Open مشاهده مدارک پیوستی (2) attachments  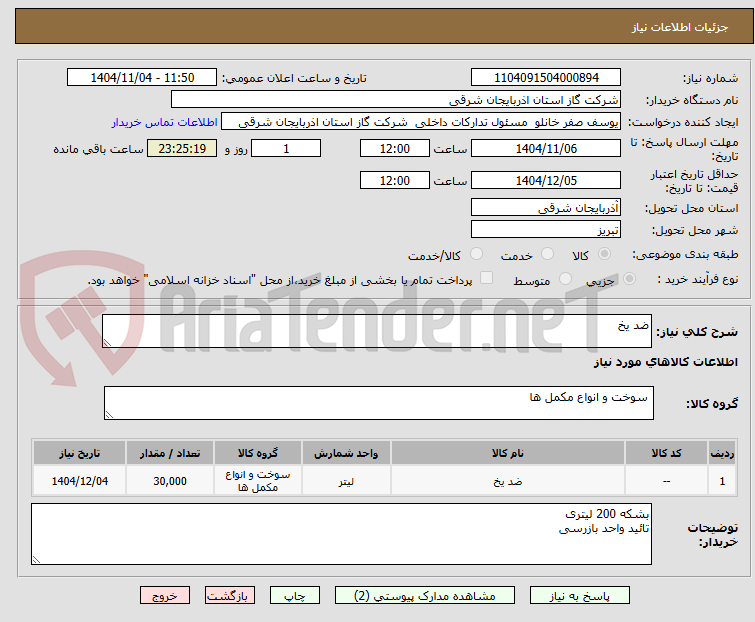point(425,596)
